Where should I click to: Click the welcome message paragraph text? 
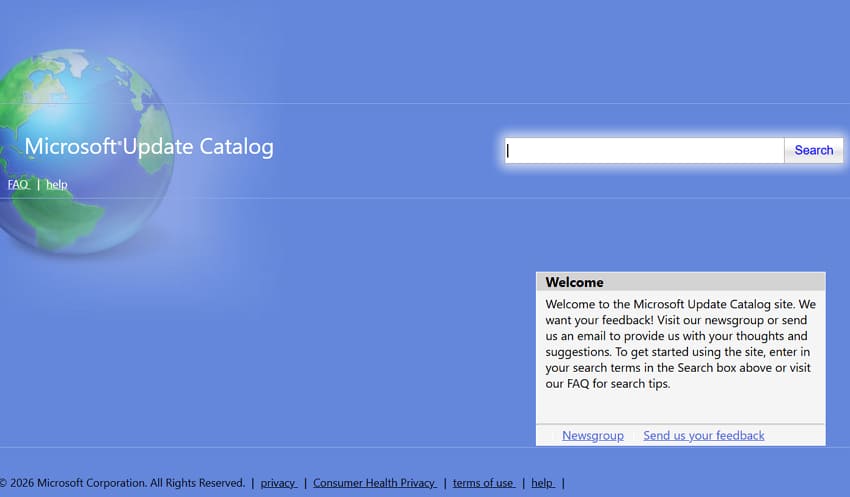[680, 344]
